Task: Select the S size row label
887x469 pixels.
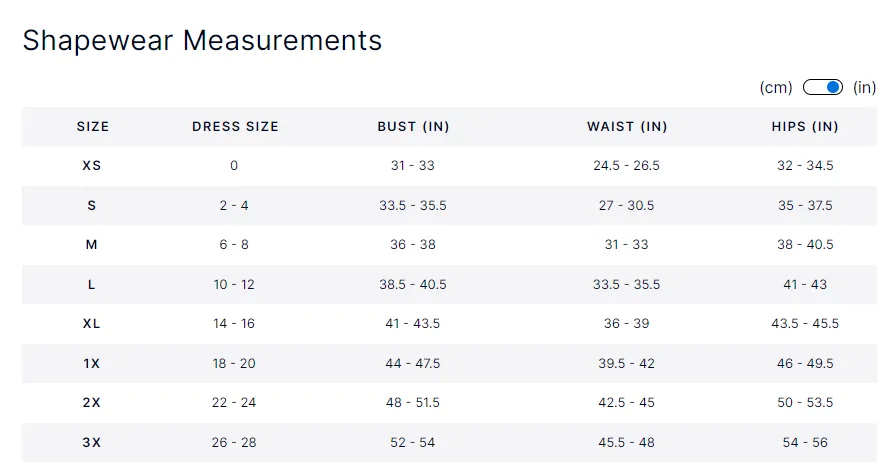Action: [x=92, y=205]
